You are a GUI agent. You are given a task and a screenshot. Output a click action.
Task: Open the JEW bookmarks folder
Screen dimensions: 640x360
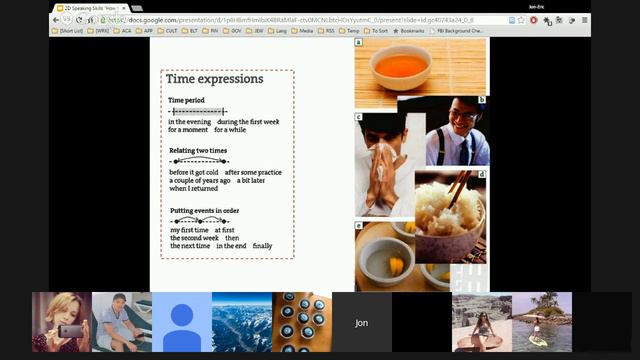(255, 31)
